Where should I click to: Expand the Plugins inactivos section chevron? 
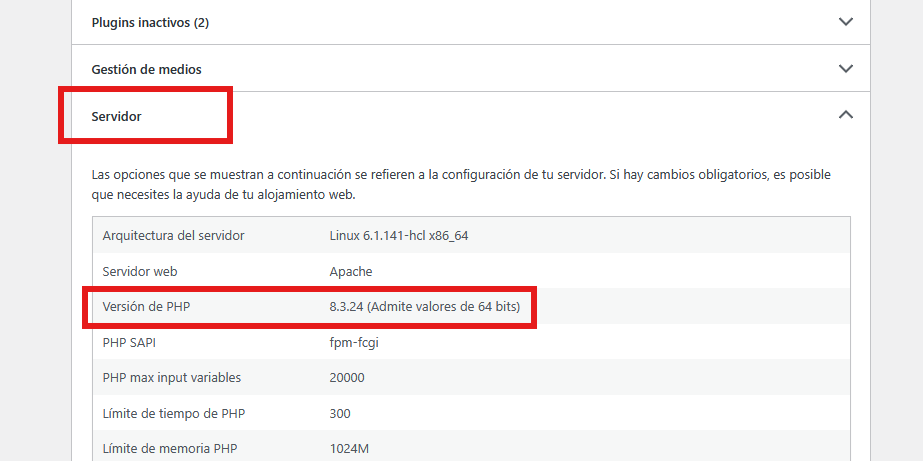(x=845, y=22)
